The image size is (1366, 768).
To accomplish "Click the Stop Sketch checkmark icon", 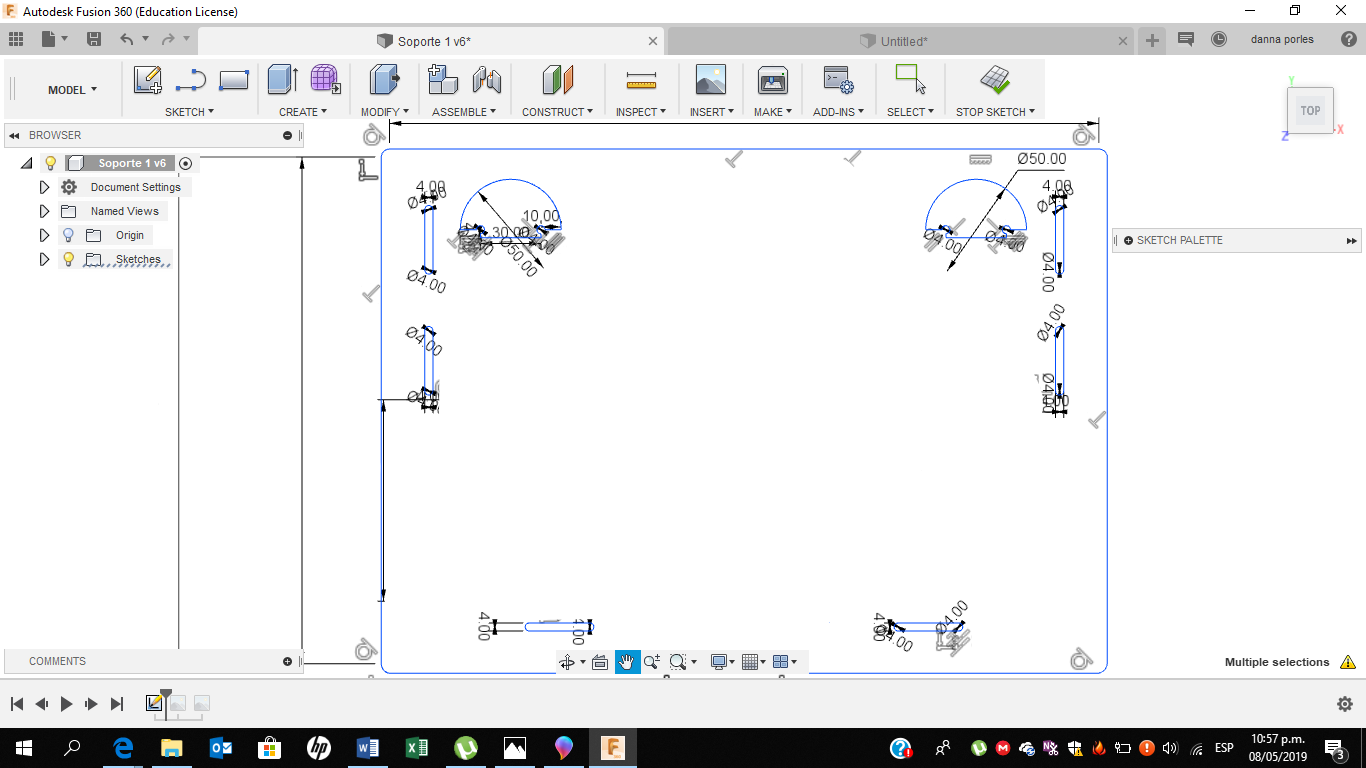I will tap(995, 80).
